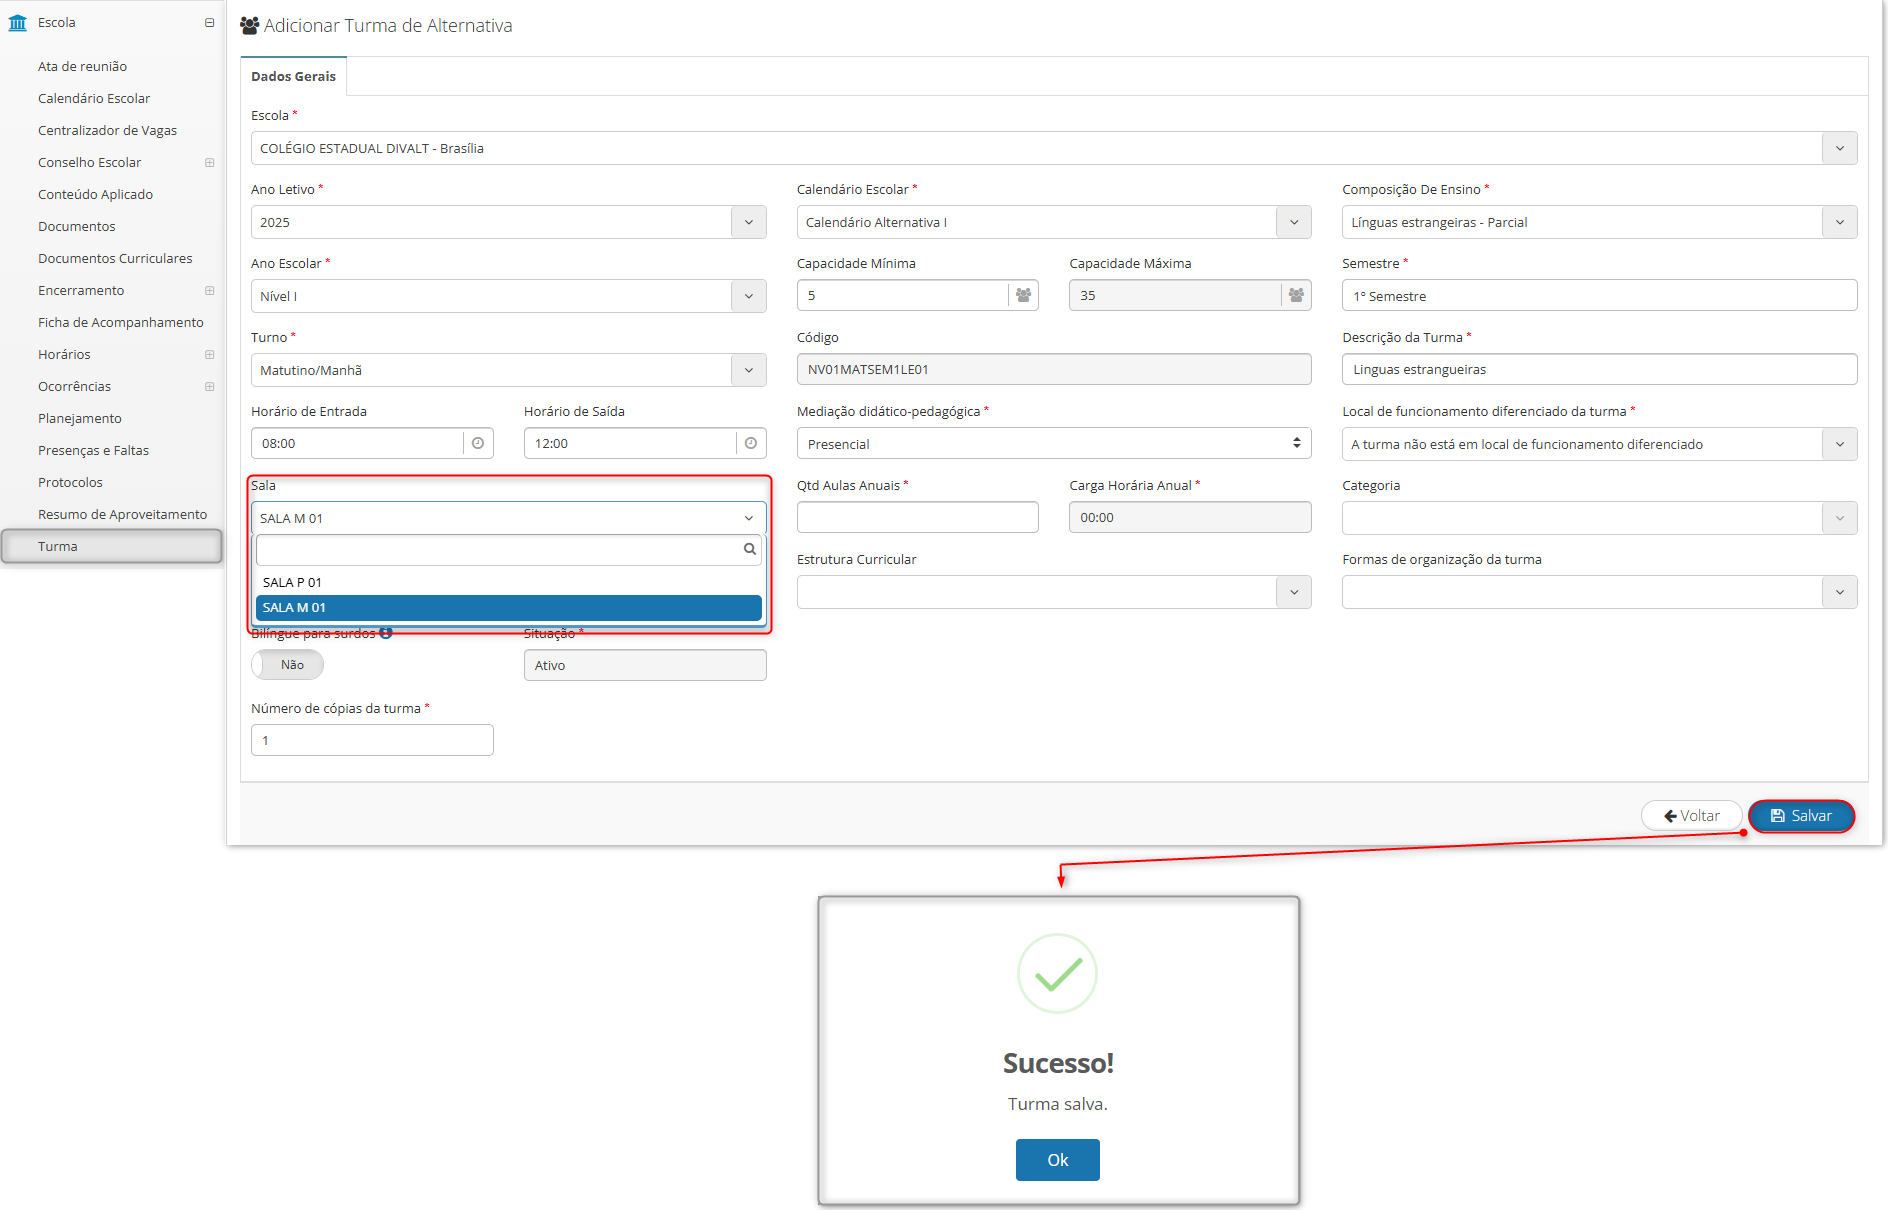Open Protocolos menu item
1888x1210 pixels.
[x=70, y=483]
